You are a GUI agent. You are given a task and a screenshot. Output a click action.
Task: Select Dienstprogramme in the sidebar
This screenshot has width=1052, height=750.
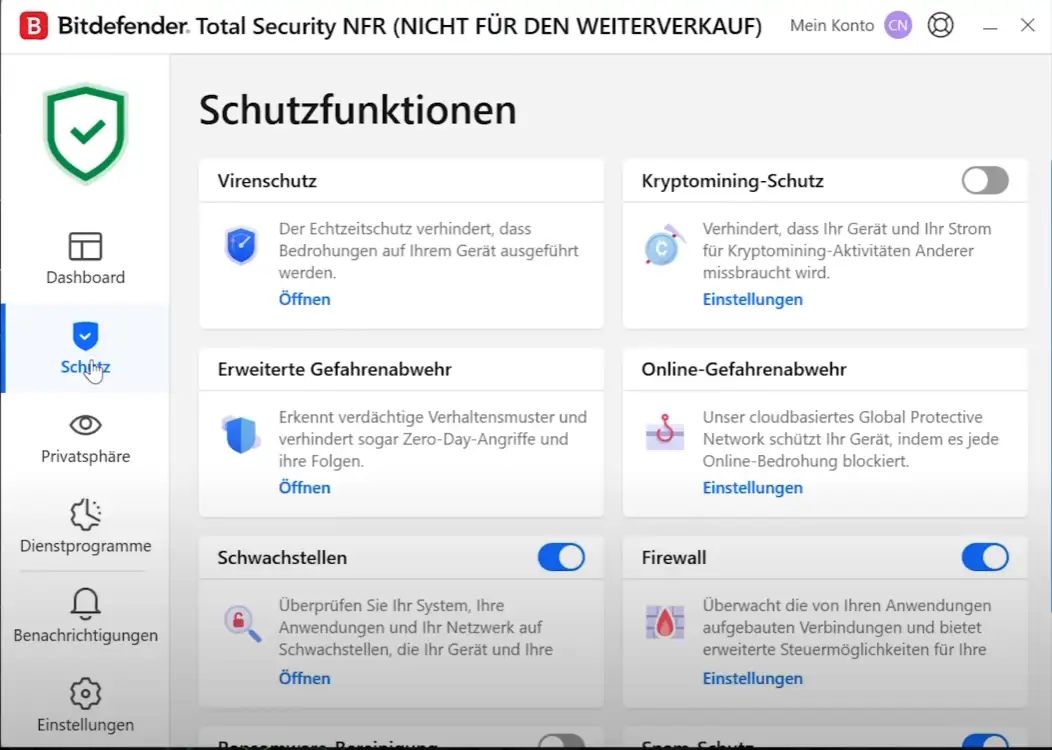click(x=85, y=527)
